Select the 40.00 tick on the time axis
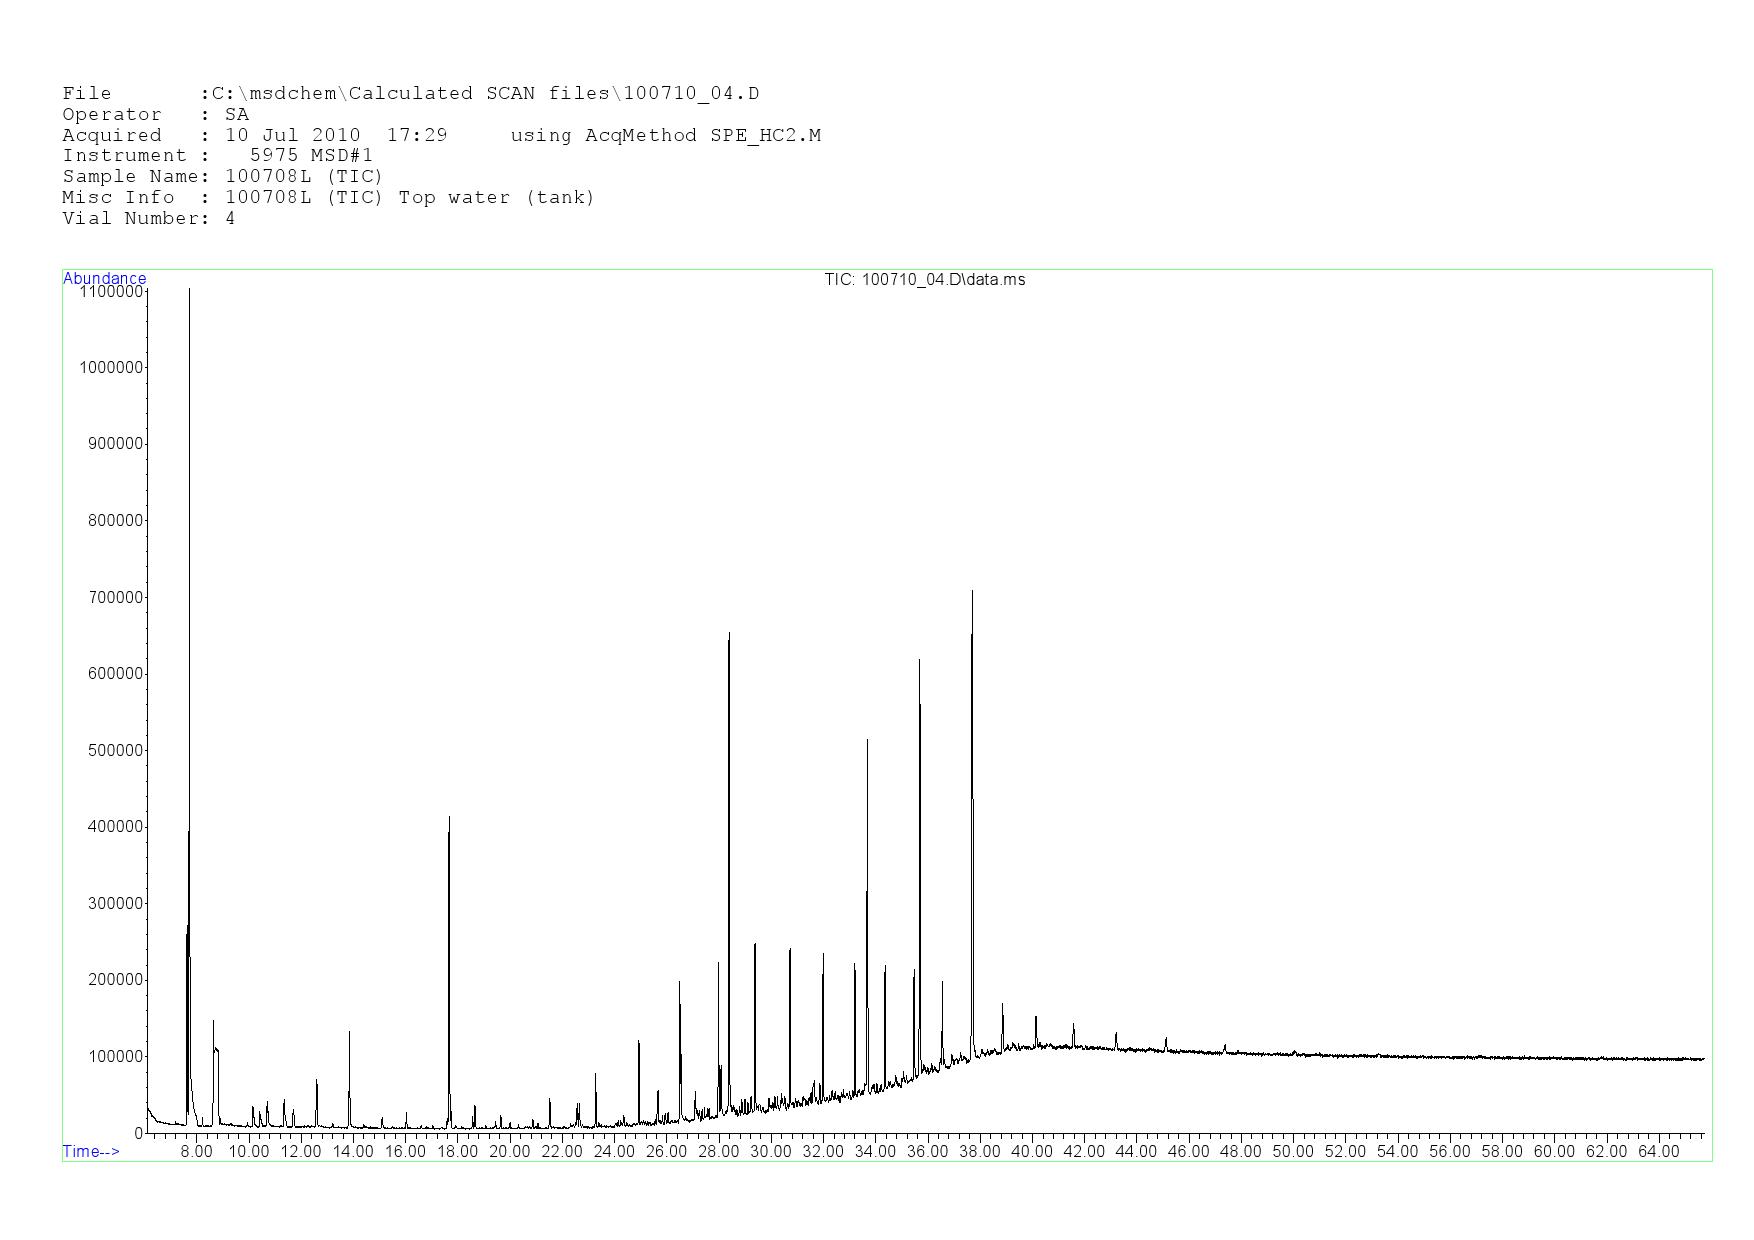 1031,1151
